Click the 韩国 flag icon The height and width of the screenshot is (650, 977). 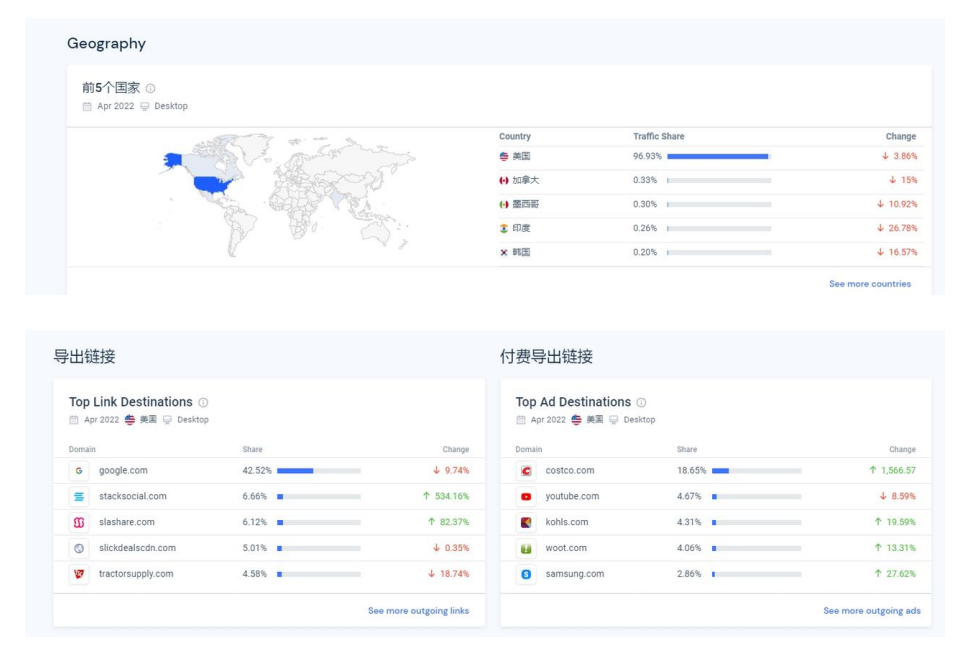click(x=503, y=252)
